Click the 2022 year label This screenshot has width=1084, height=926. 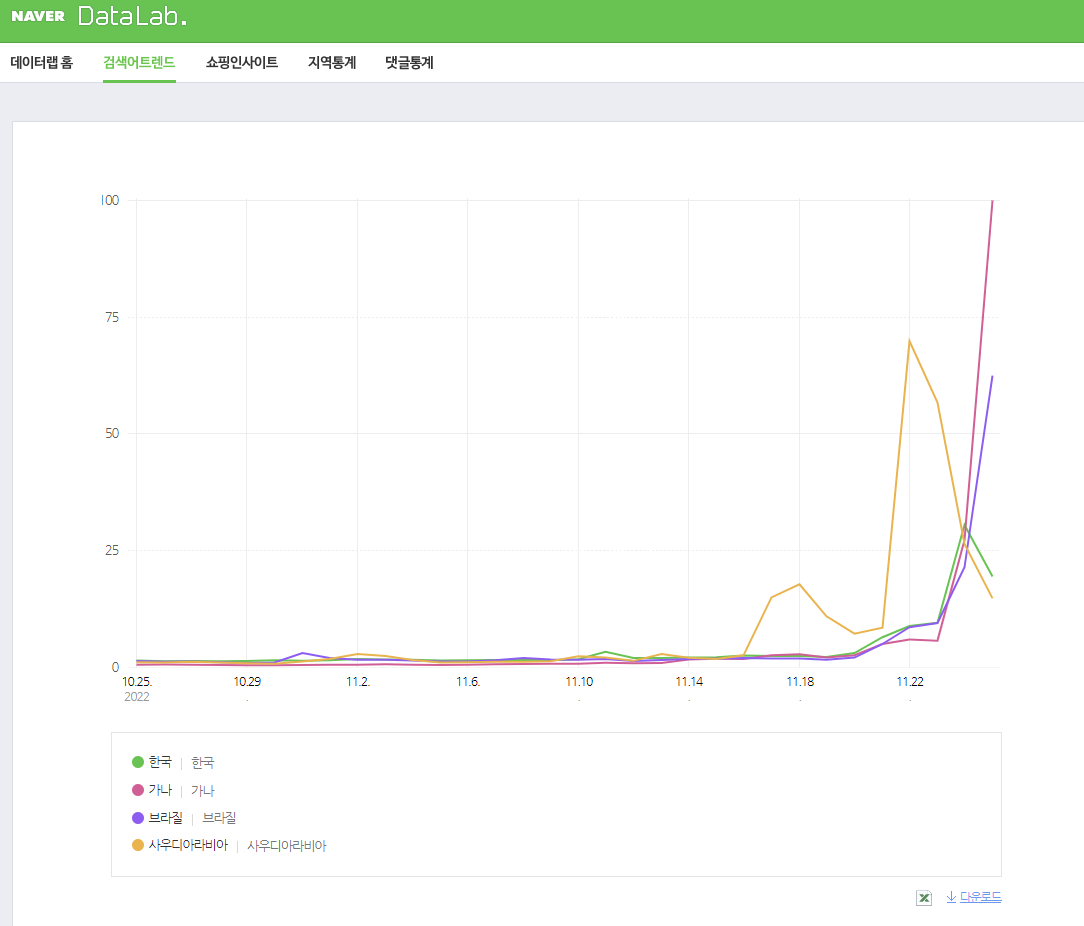pos(137,697)
